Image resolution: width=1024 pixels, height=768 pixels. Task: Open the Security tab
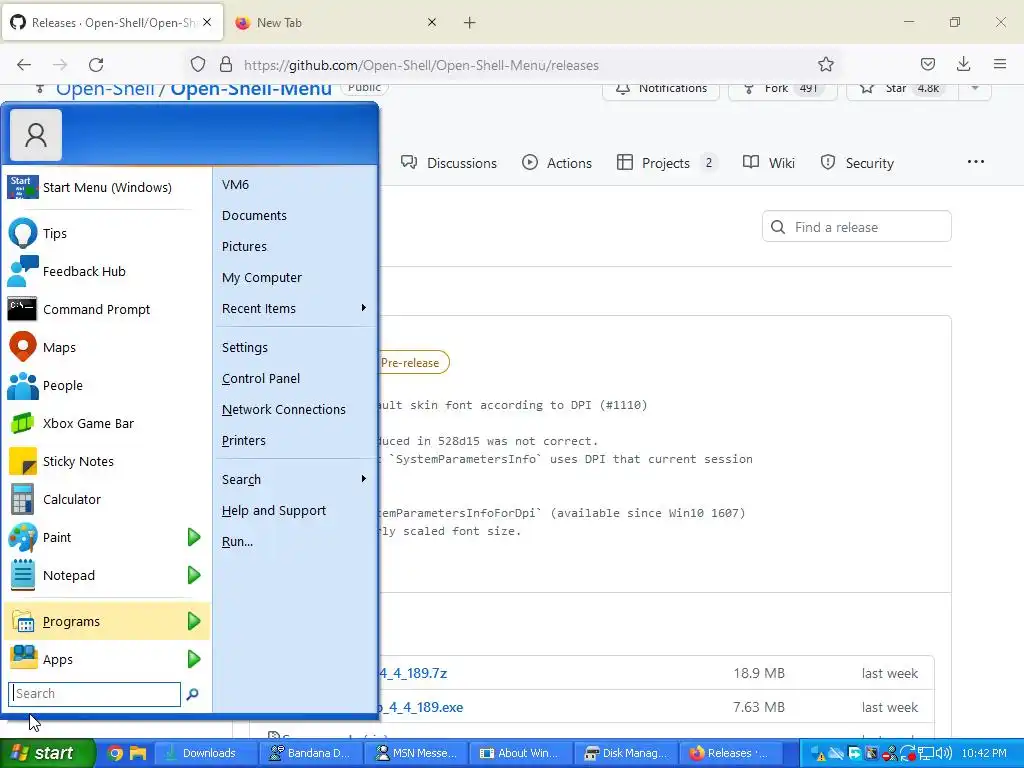857,163
